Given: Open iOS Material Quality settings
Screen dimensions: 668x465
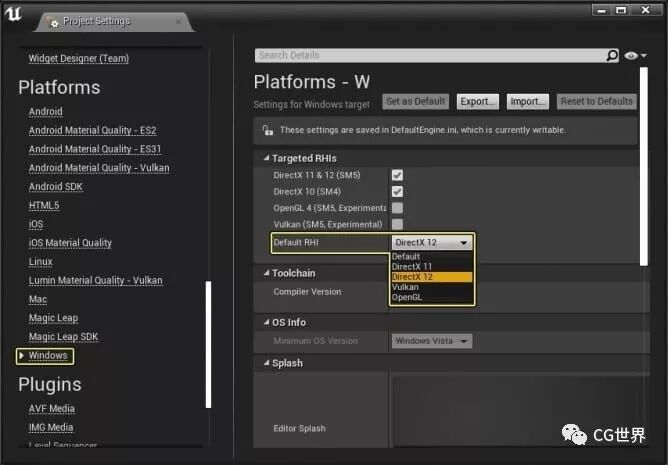Looking at the screenshot, I should click(x=70, y=243).
